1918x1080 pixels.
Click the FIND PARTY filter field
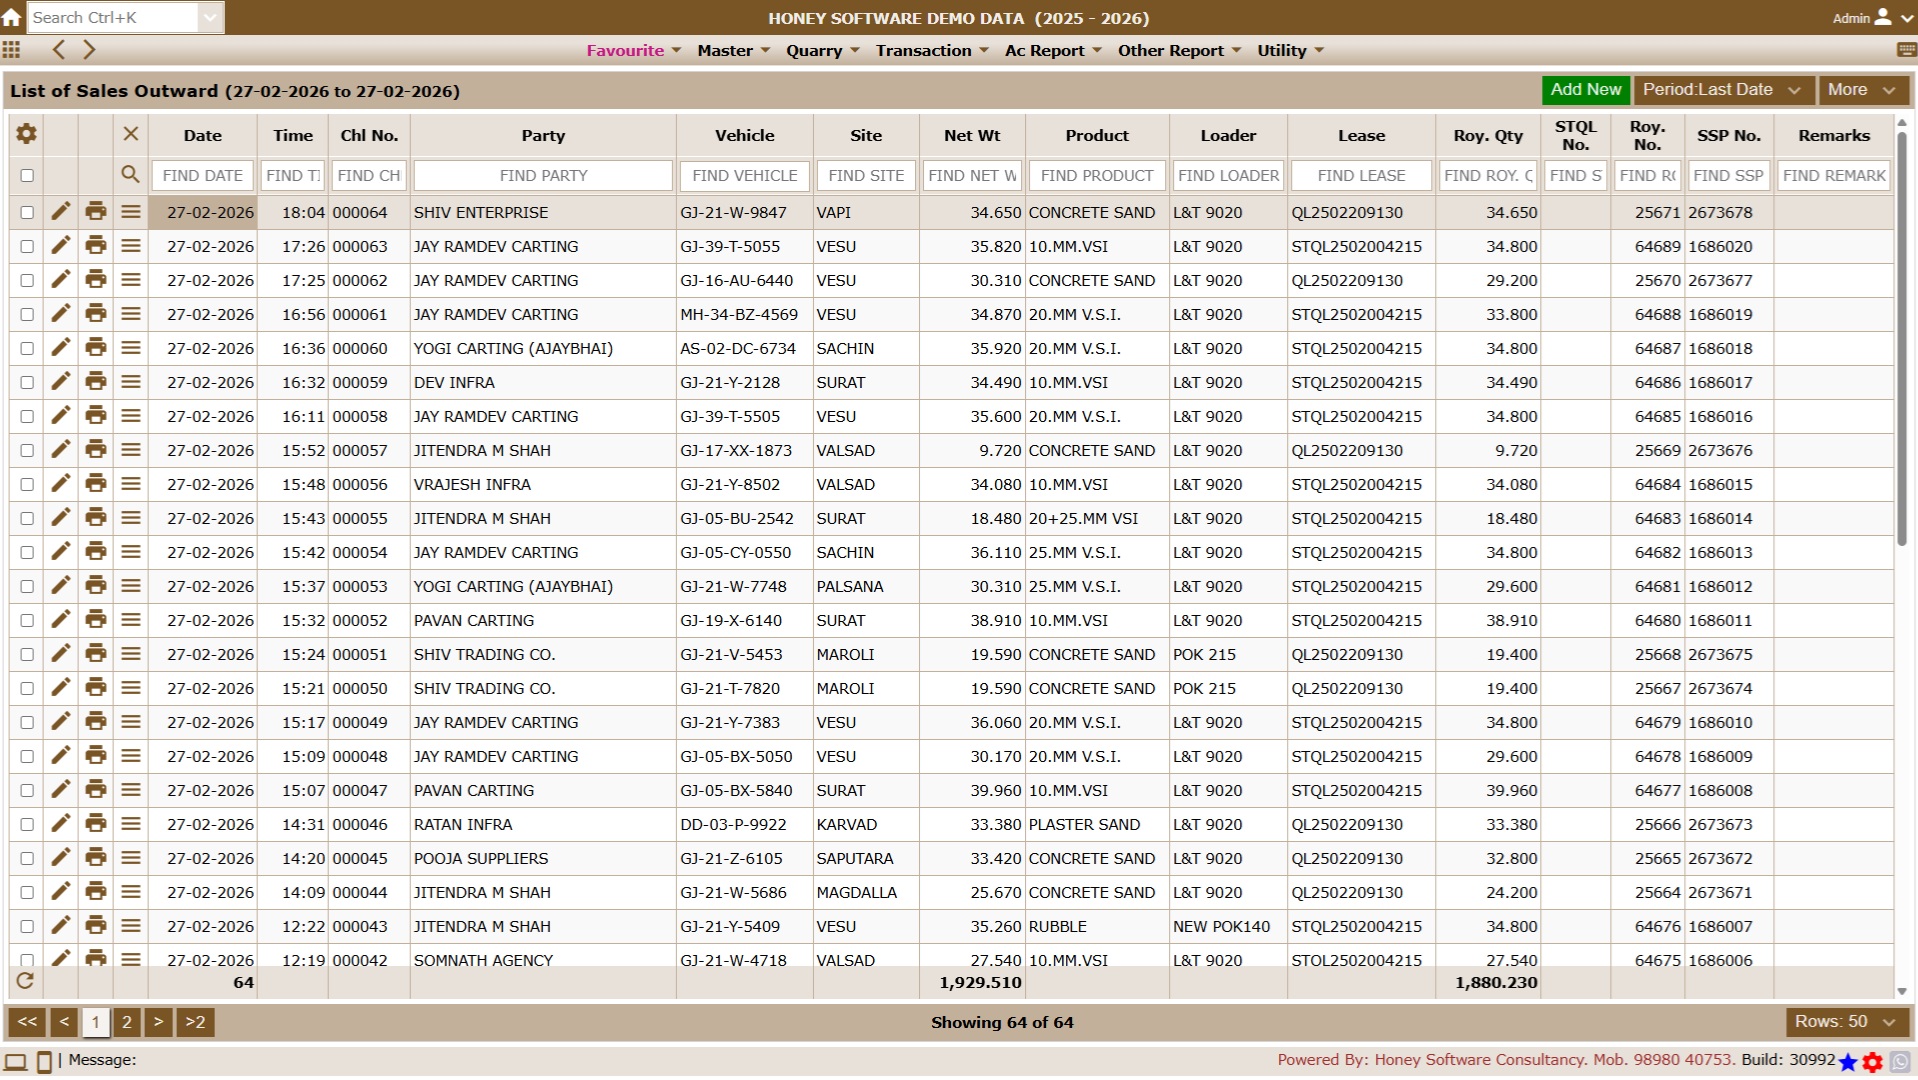pos(543,175)
